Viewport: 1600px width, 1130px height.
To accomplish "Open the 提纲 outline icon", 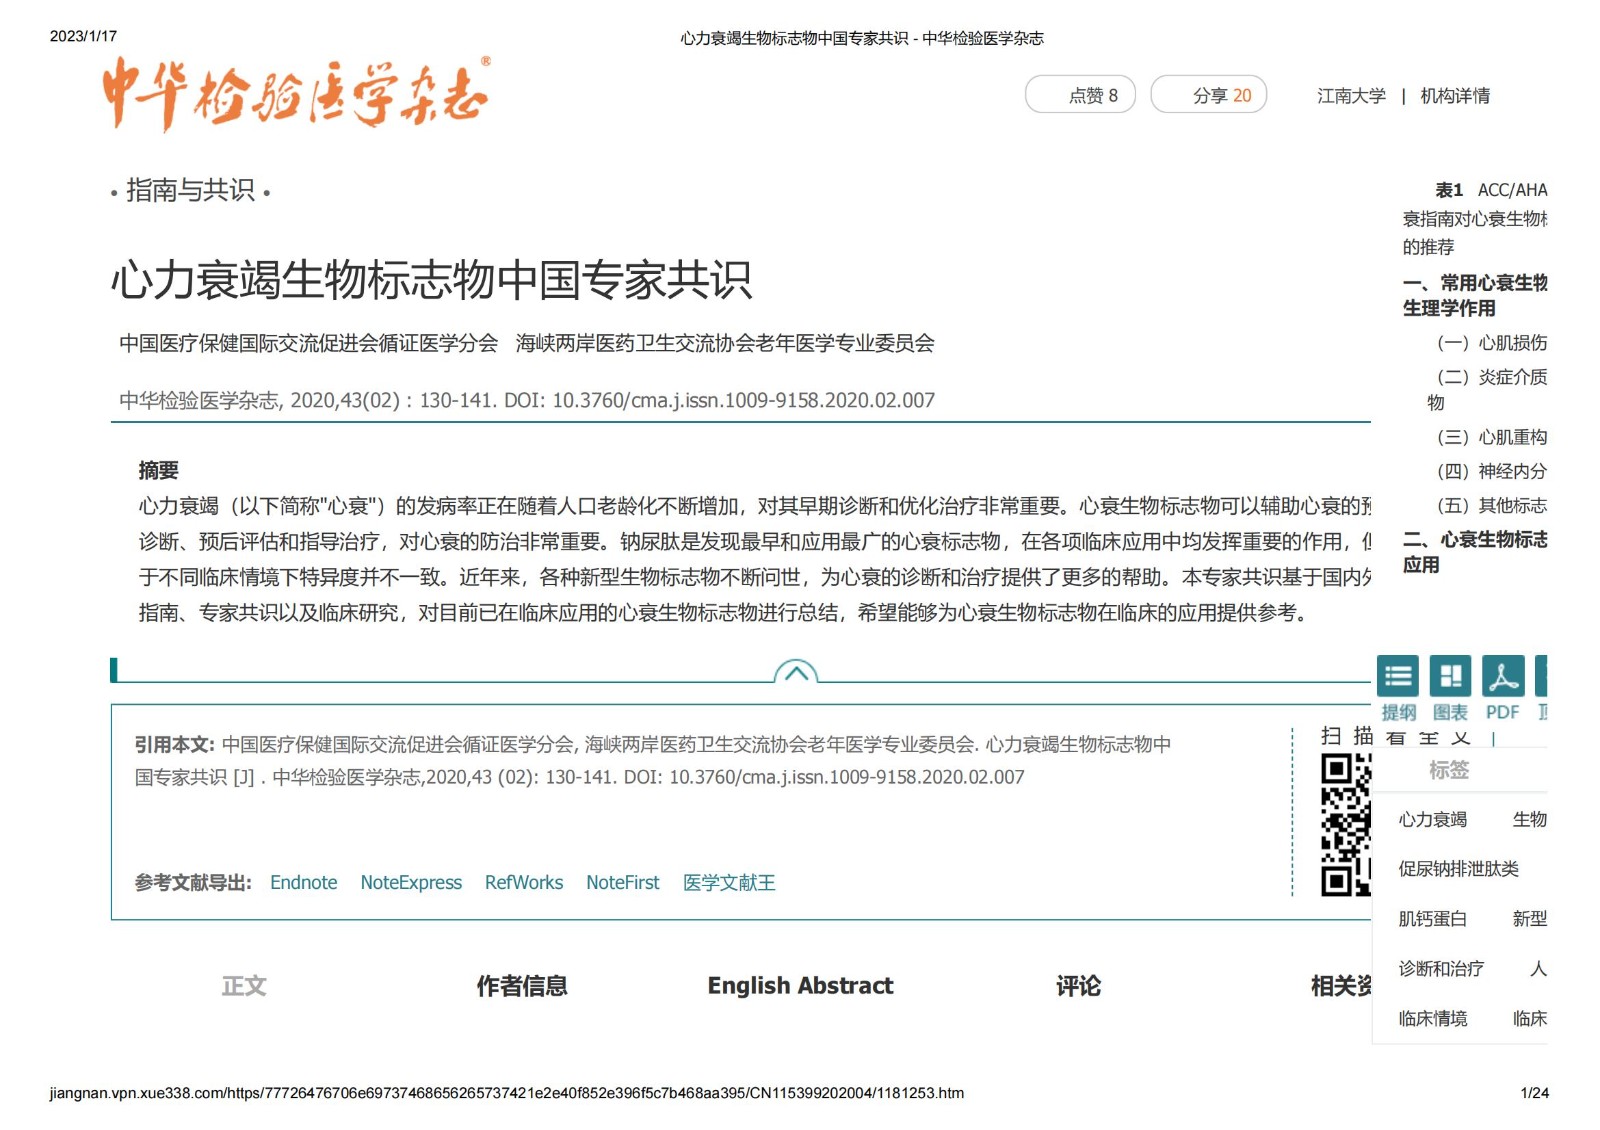I will [1397, 677].
